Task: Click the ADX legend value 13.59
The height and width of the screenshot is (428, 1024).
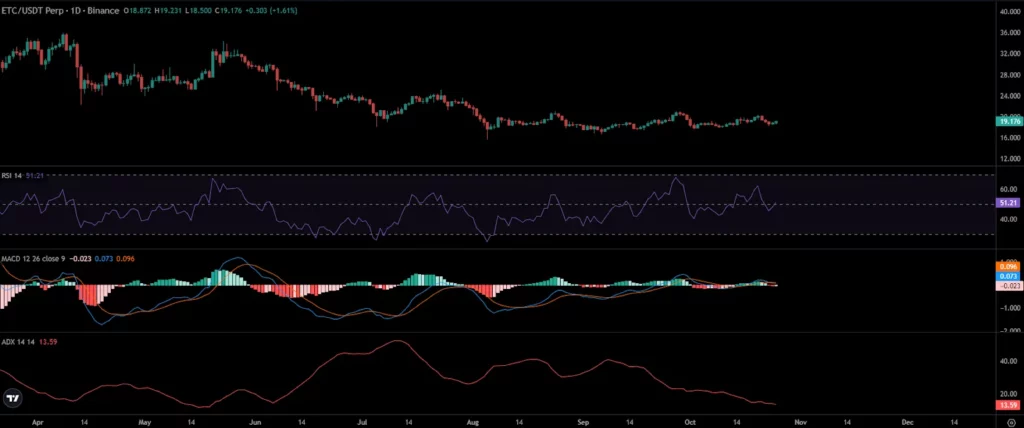Action: 46,340
